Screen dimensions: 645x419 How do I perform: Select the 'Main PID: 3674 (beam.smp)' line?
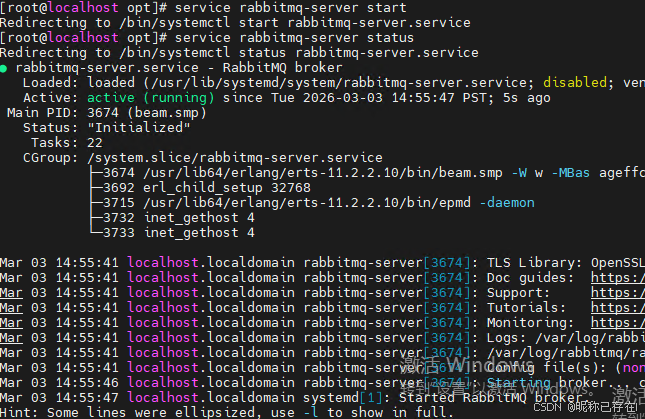click(x=107, y=113)
